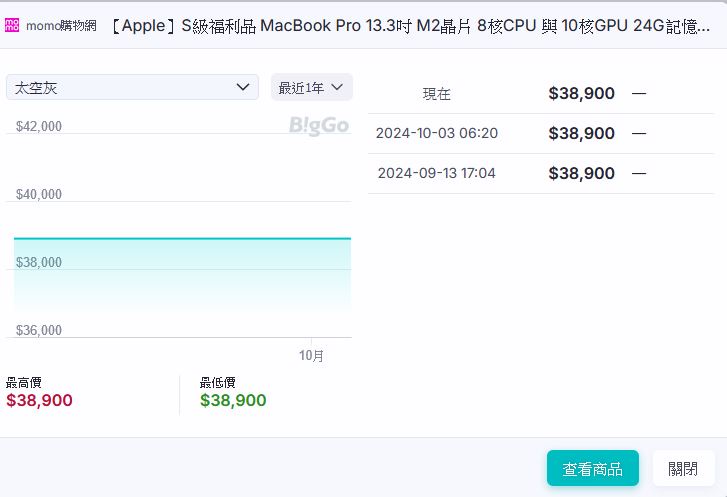Click the momo shopping site logo icon
Viewport: 727px width, 497px height.
[x=13, y=26]
